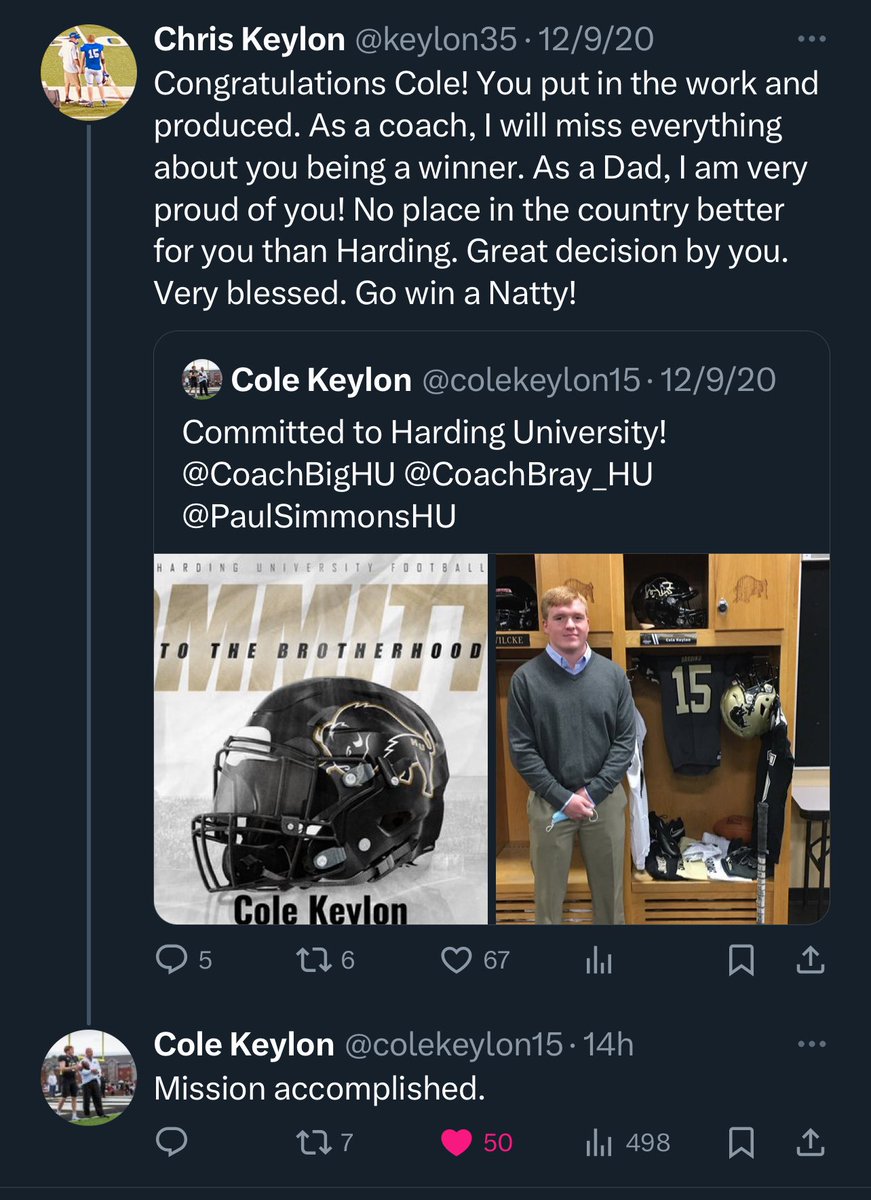Open Chris Keylon's profile picture
The width and height of the screenshot is (871, 1200).
(88, 72)
